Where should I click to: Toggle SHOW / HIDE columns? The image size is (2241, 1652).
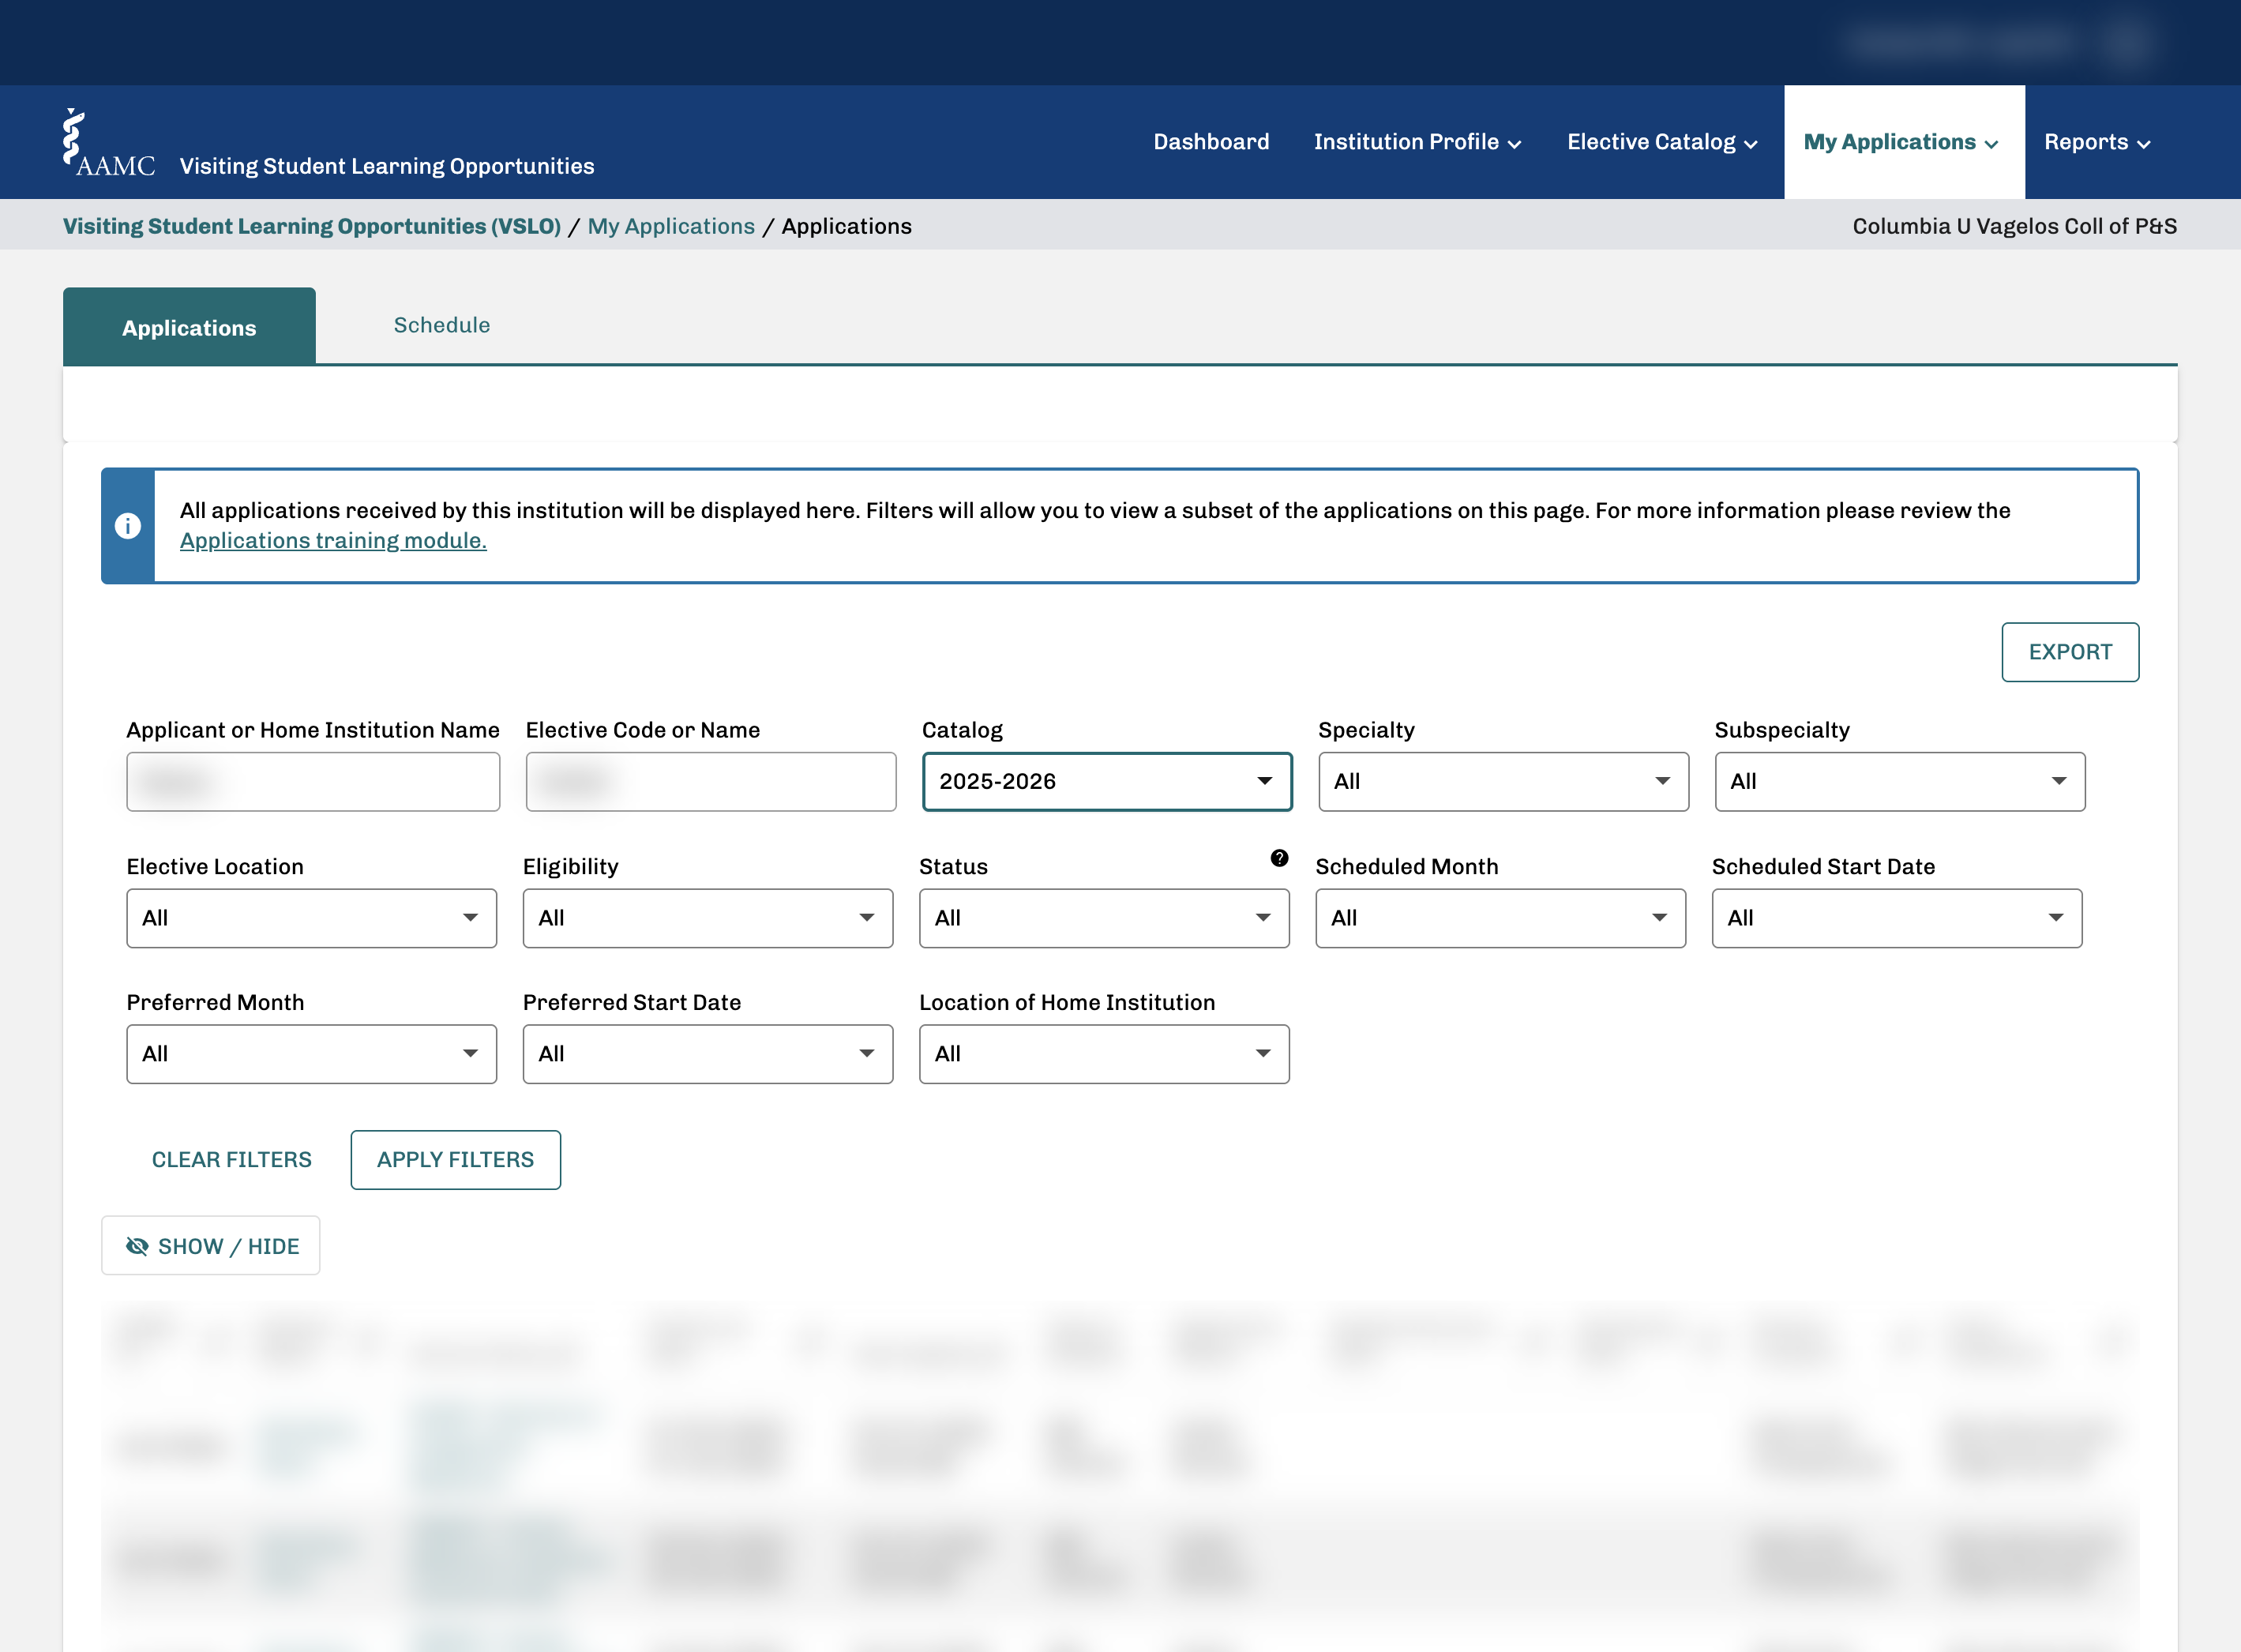[211, 1246]
